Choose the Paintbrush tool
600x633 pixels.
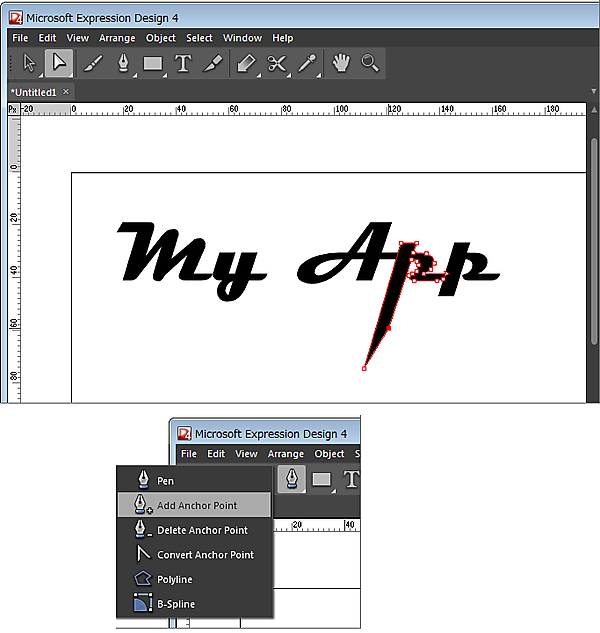point(92,63)
